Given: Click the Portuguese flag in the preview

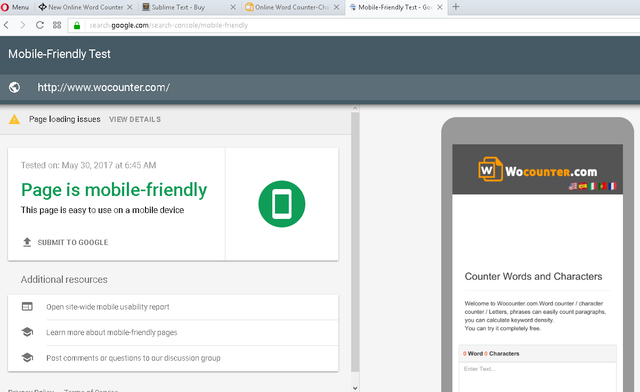Looking at the screenshot, I should coord(602,186).
